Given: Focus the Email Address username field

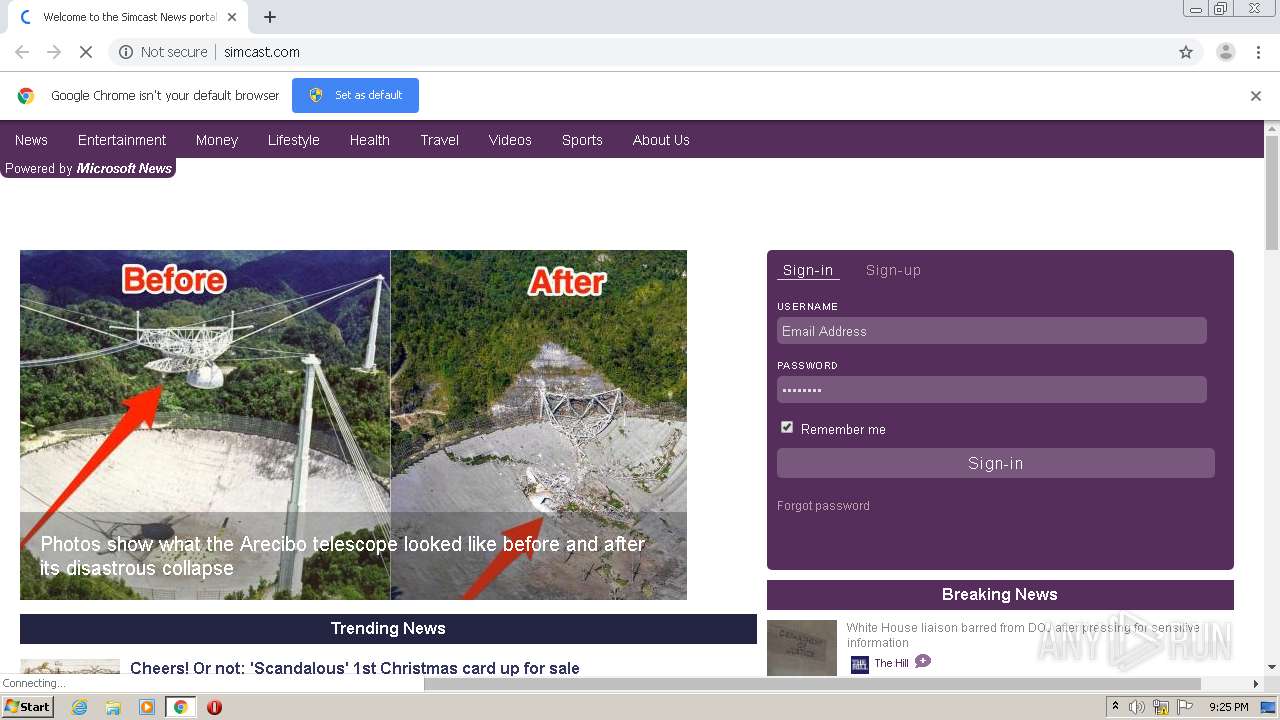Looking at the screenshot, I should click(992, 331).
